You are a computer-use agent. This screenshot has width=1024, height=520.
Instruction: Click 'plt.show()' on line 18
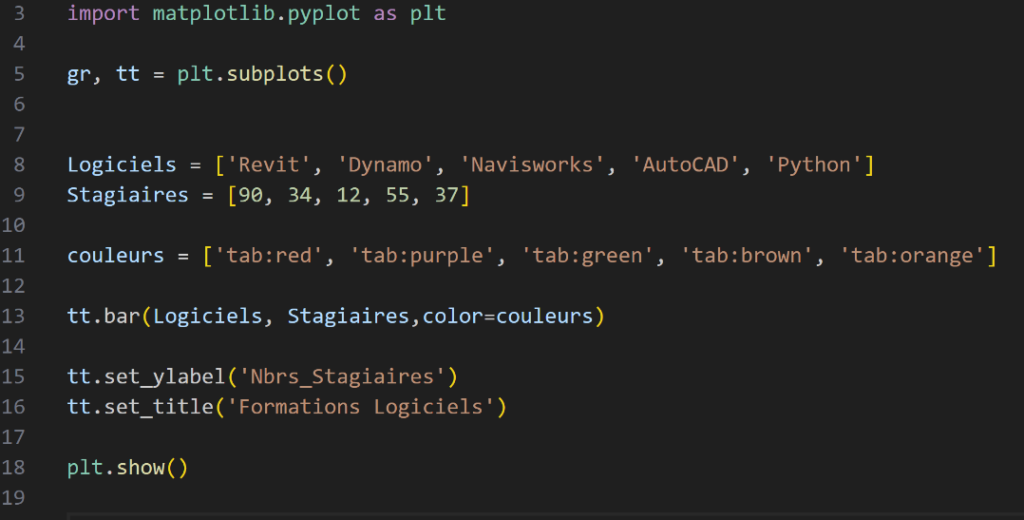pyautogui.click(x=127, y=467)
